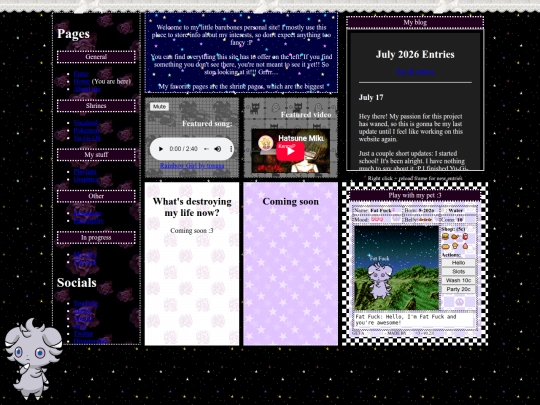
Task: Open the Enter page link
Action: (81, 74)
